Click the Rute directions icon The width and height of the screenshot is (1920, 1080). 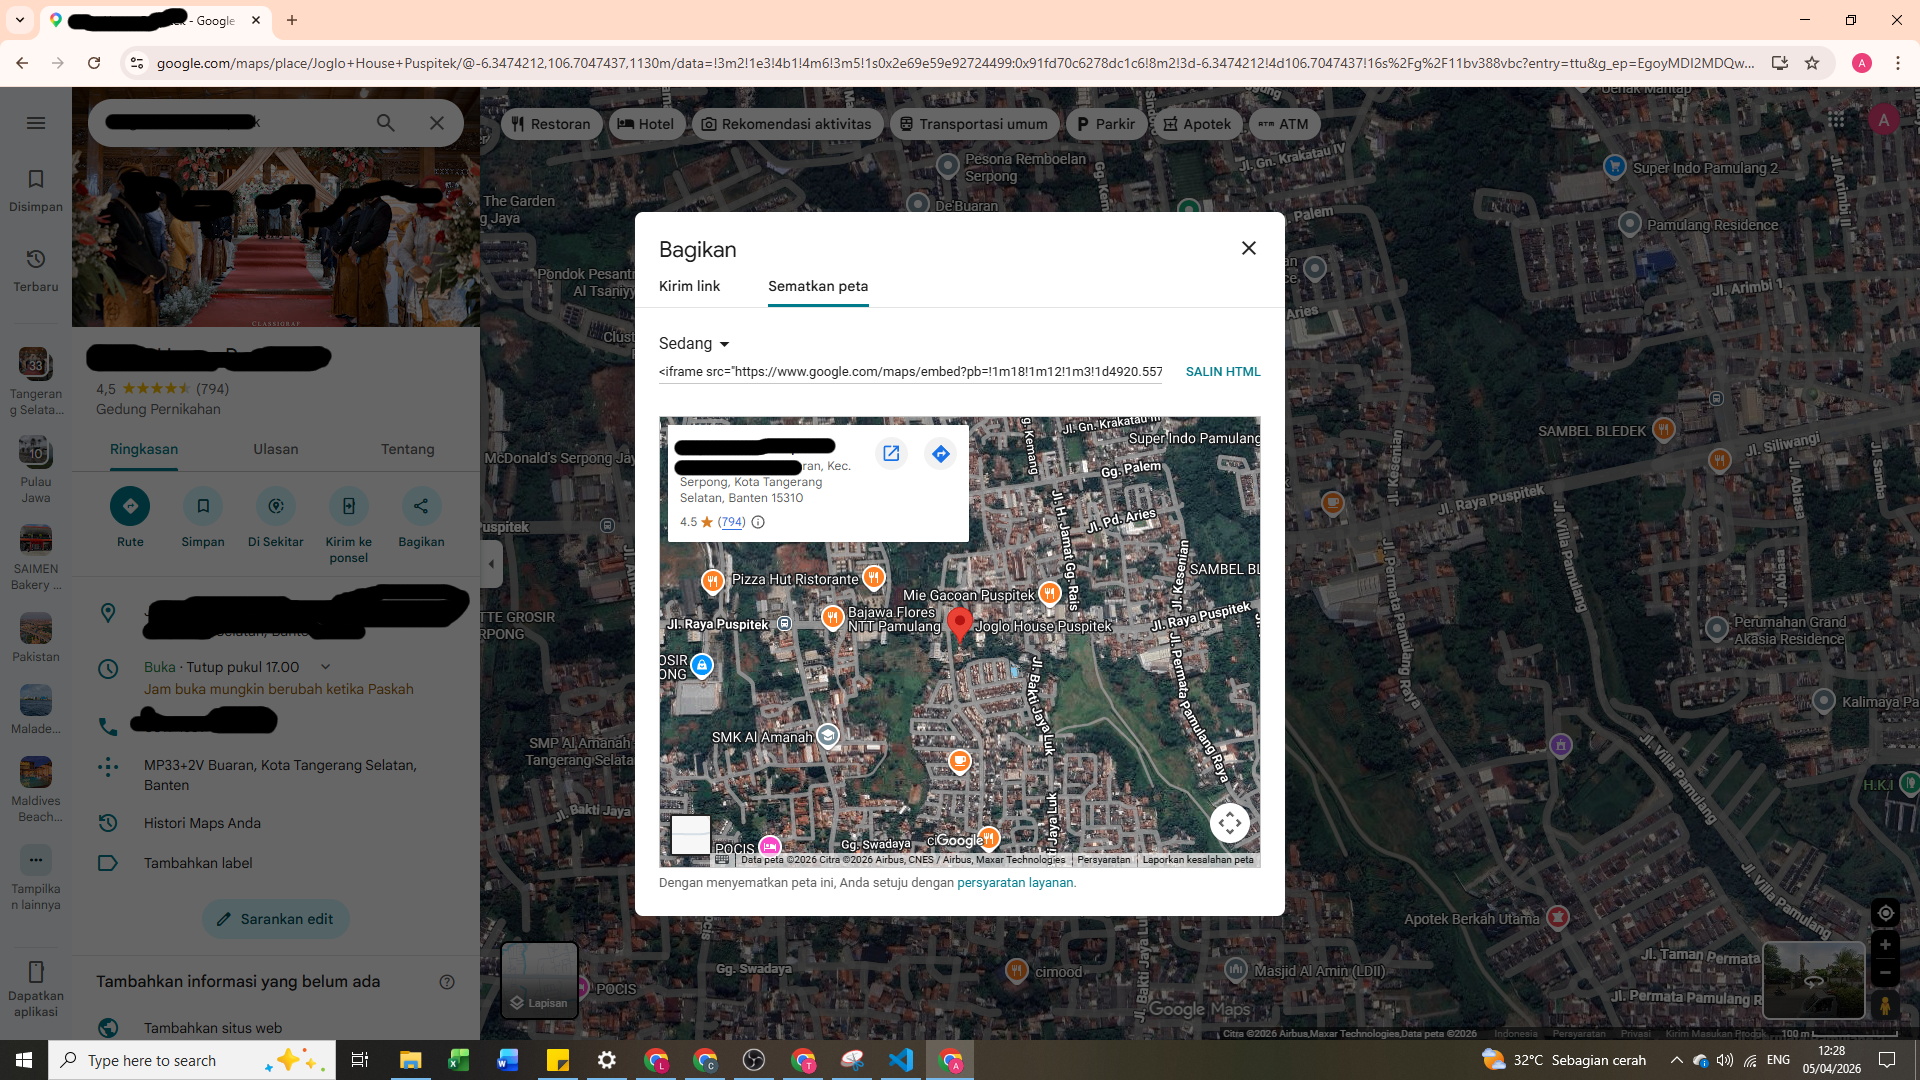click(x=130, y=506)
